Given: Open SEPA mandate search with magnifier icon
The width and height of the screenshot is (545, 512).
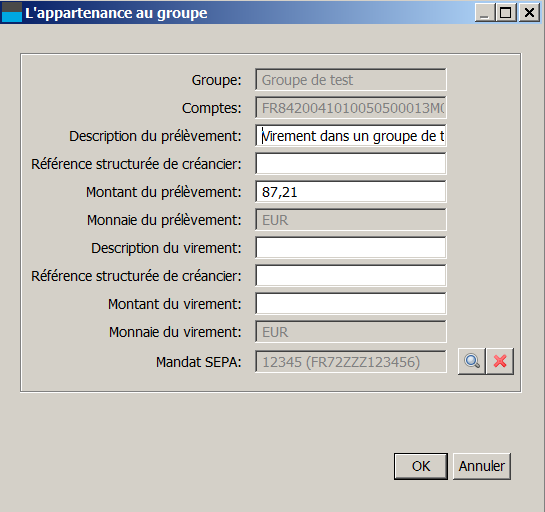Looking at the screenshot, I should click(472, 361).
